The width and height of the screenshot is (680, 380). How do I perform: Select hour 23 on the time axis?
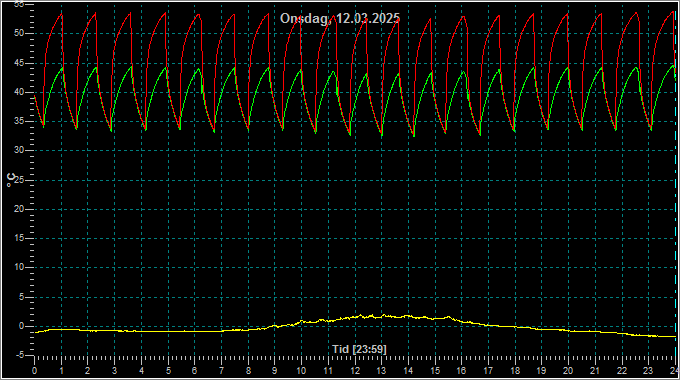tap(648, 371)
